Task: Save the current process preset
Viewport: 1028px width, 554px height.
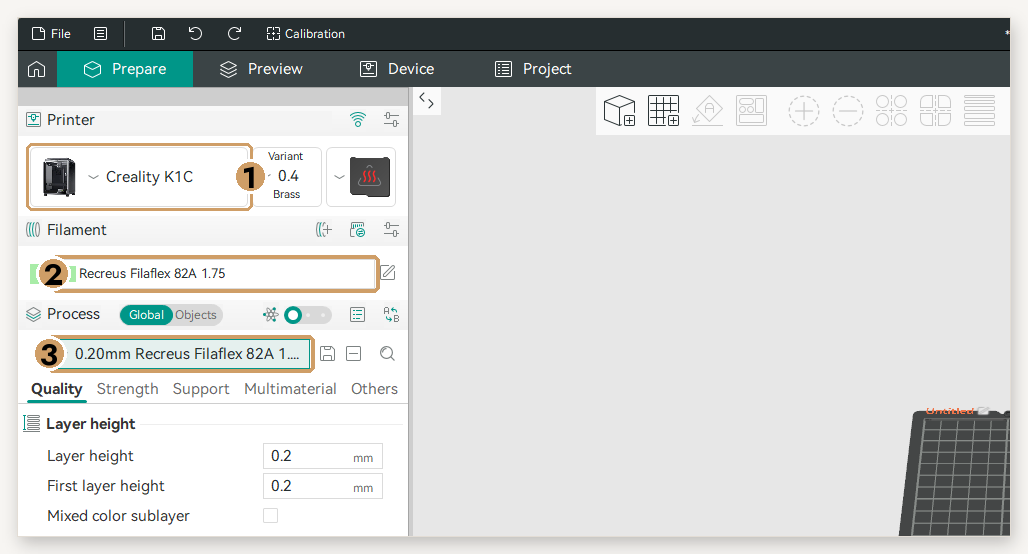Action: point(328,354)
